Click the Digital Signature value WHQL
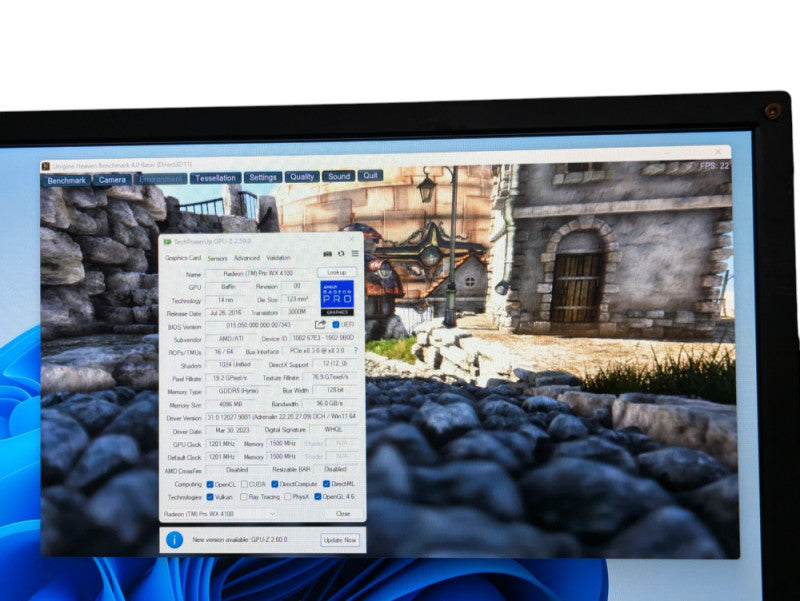 (334, 430)
